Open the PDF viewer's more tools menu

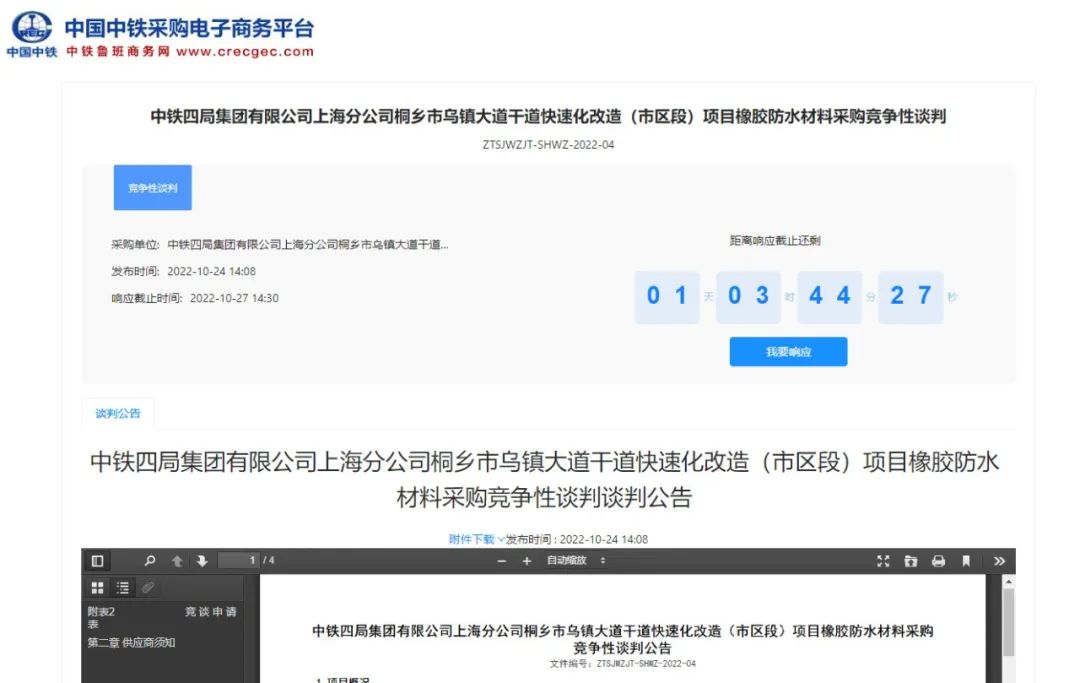click(999, 561)
